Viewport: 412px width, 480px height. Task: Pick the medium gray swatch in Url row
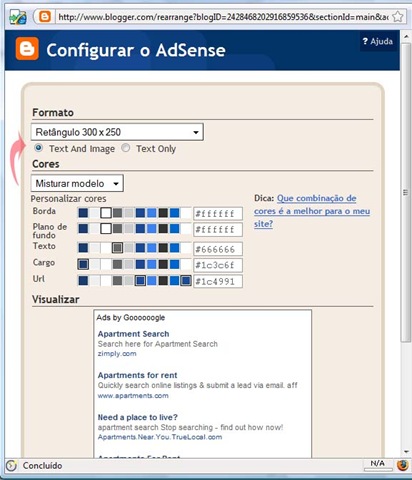pyautogui.click(x=117, y=281)
